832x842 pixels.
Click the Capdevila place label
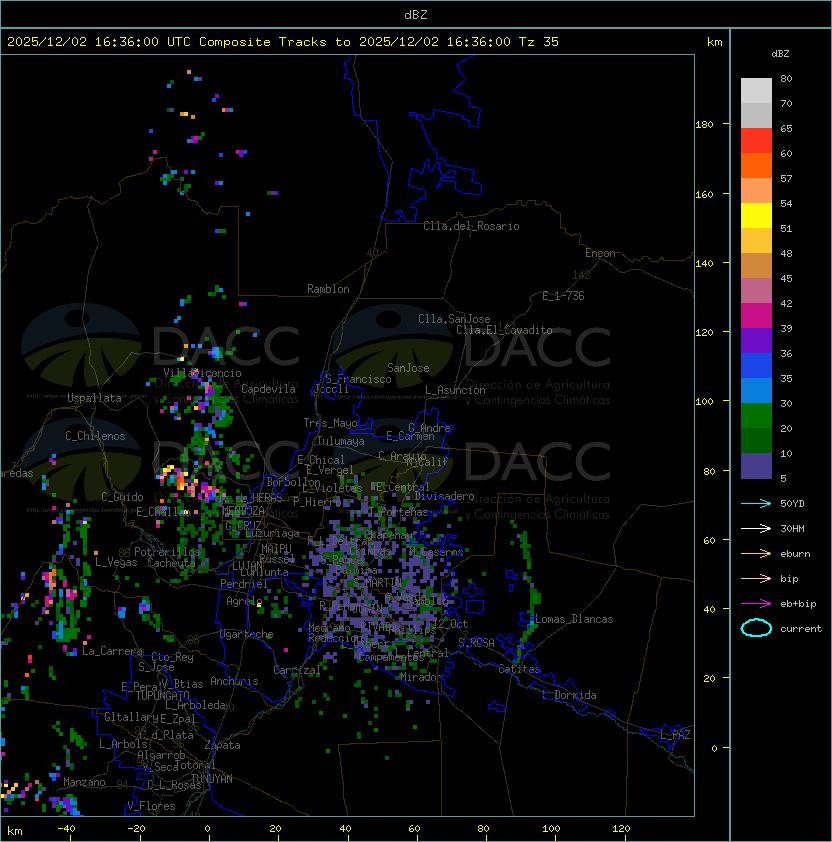[x=268, y=388]
